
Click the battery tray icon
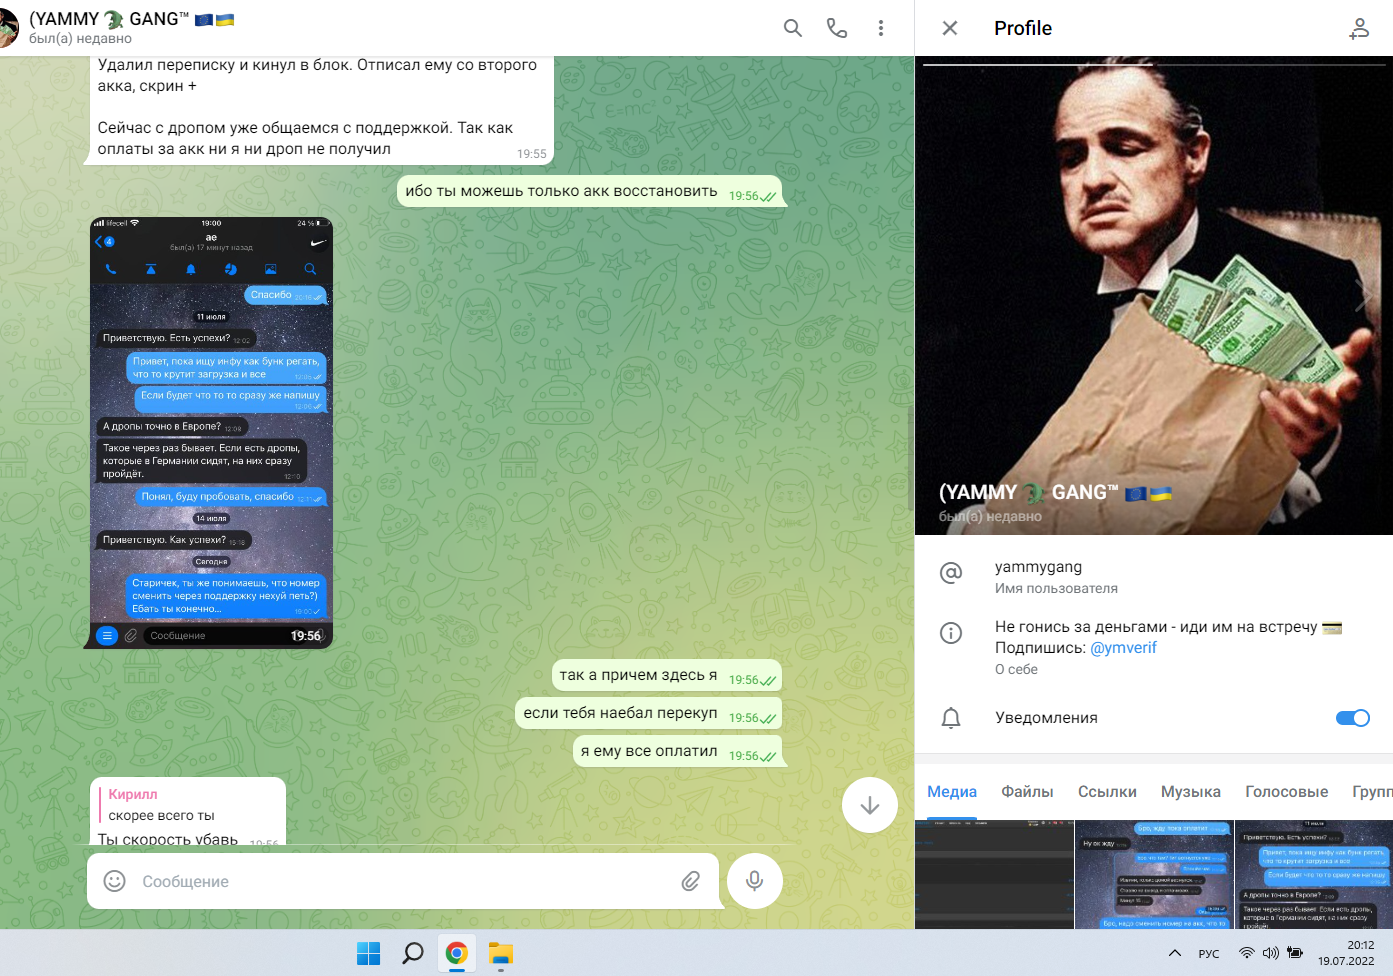[1295, 954]
